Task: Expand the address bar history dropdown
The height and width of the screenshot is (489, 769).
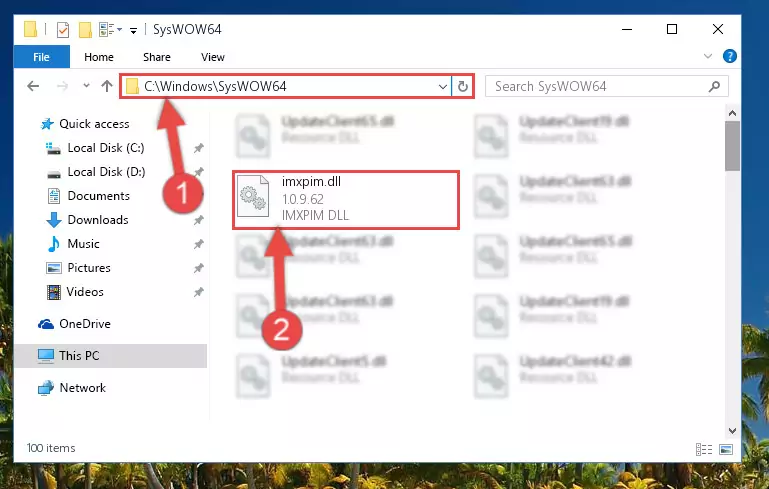Action: pos(443,87)
